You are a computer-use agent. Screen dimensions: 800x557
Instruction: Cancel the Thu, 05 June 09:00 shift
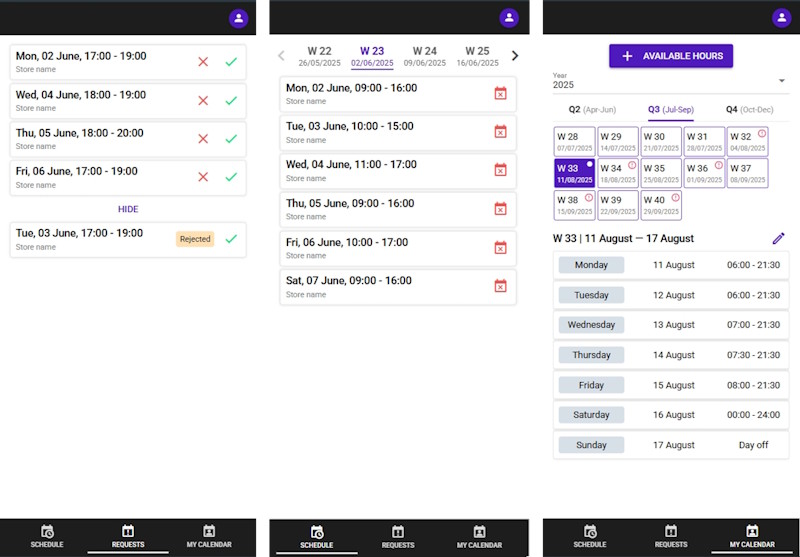point(501,209)
